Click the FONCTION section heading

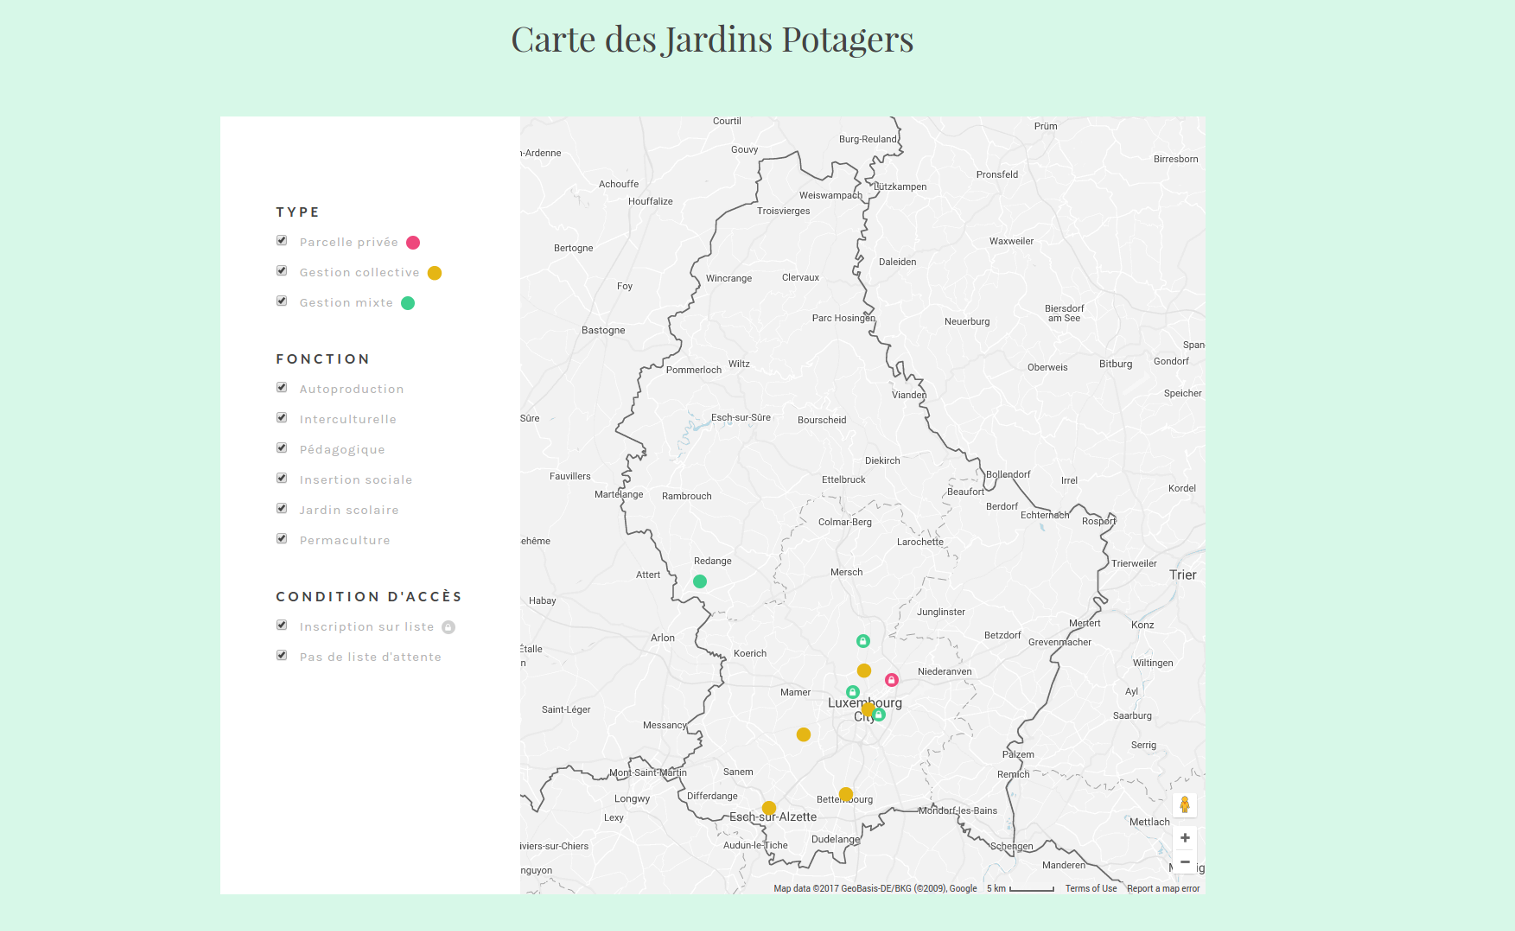click(323, 359)
